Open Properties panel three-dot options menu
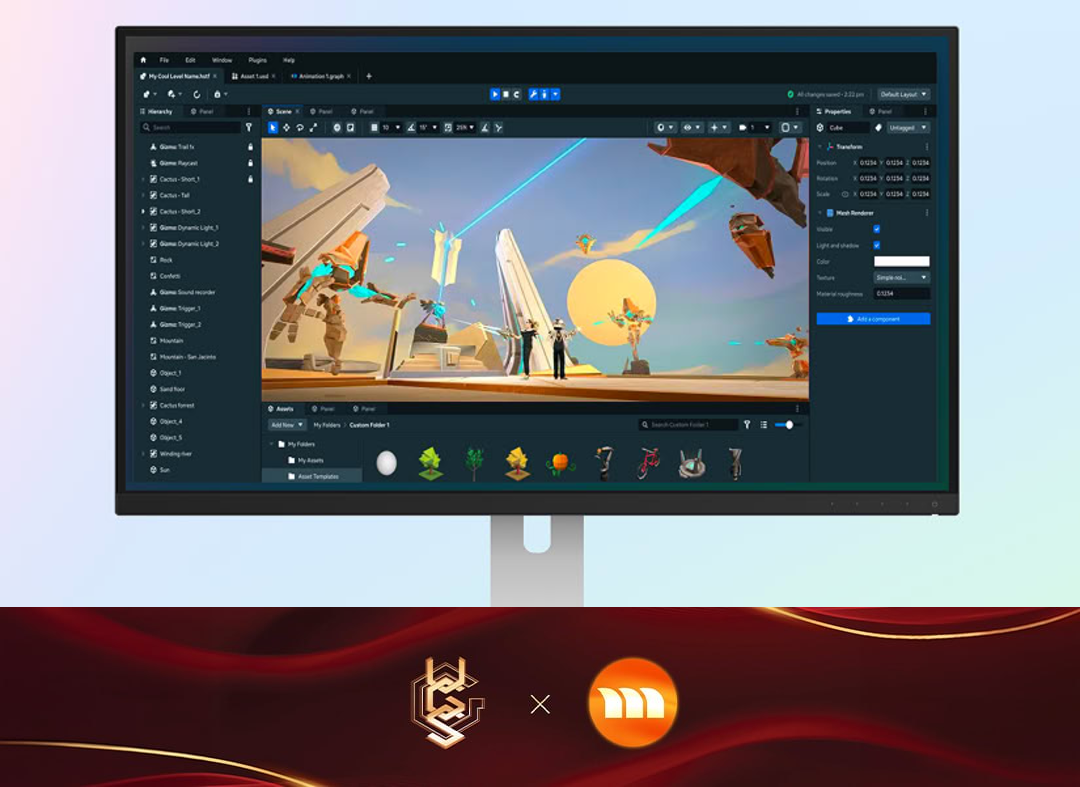Screen dimensions: 1080x787 (925, 111)
